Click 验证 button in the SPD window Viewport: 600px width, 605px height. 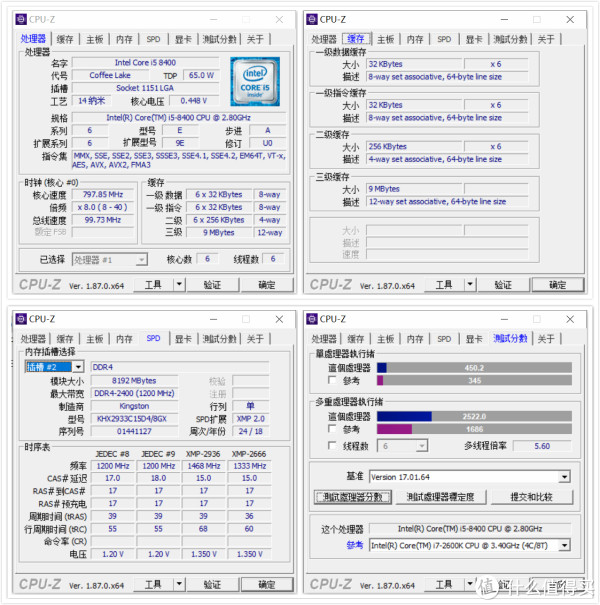point(212,584)
